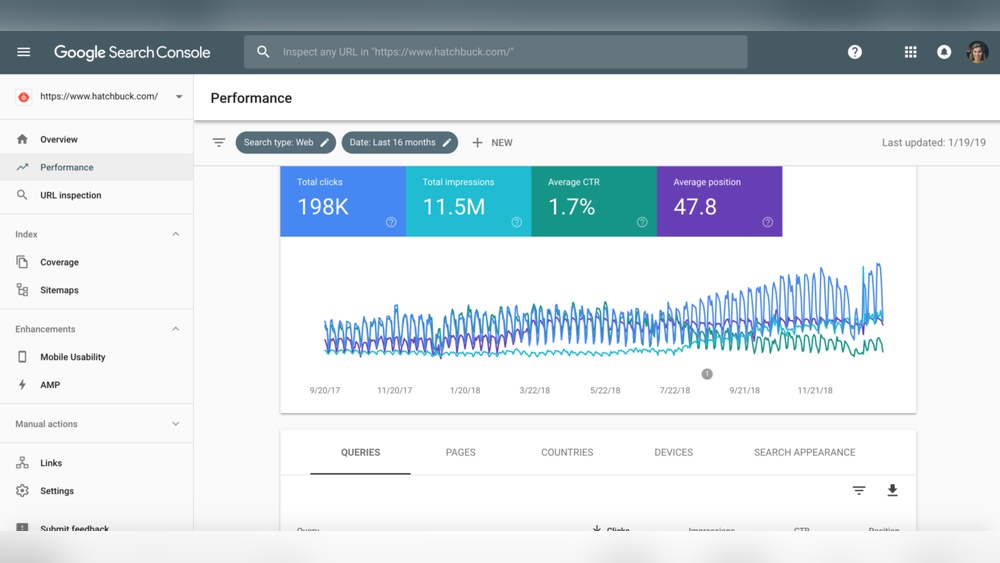Switch to the Search Appearance tab
The image size is (1000, 563).
coord(805,453)
